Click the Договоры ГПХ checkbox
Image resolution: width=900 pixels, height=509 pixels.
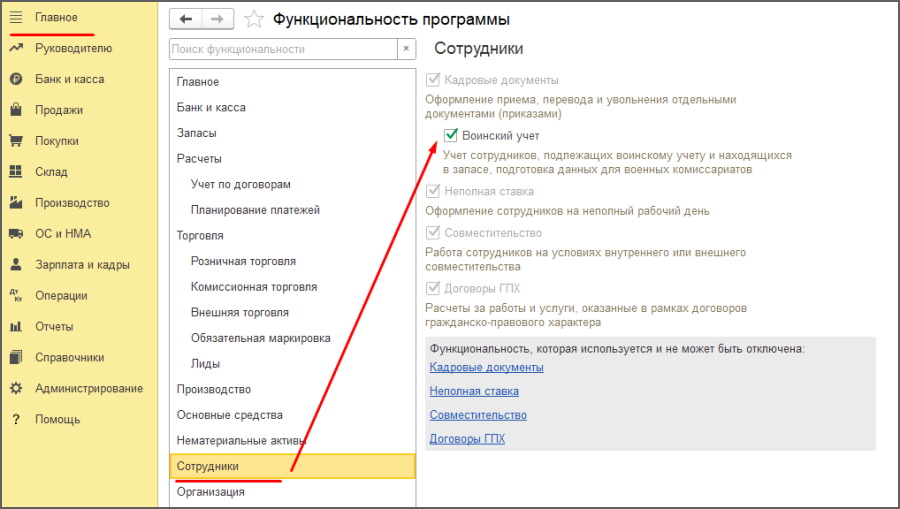click(x=433, y=288)
